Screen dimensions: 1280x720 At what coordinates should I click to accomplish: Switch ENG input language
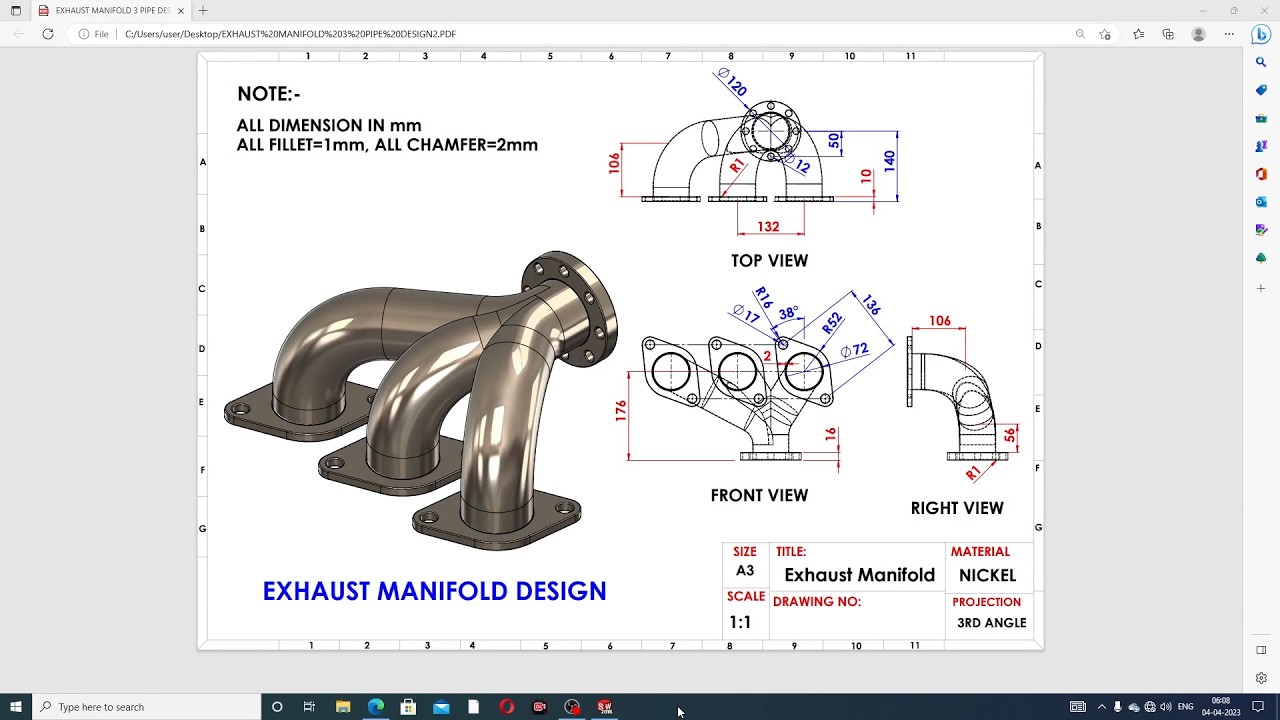[1186, 707]
